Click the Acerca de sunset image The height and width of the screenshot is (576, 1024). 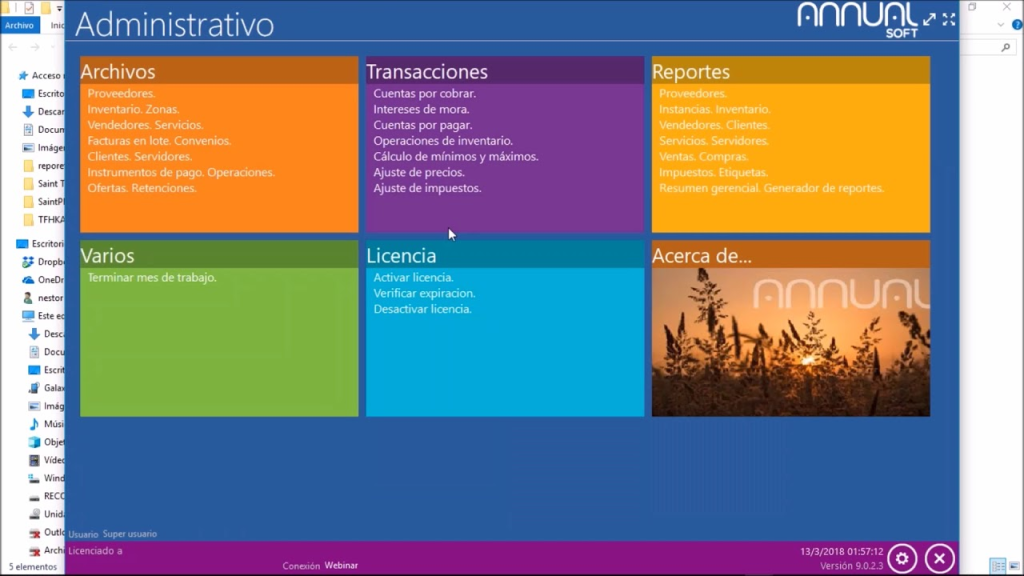(x=790, y=345)
